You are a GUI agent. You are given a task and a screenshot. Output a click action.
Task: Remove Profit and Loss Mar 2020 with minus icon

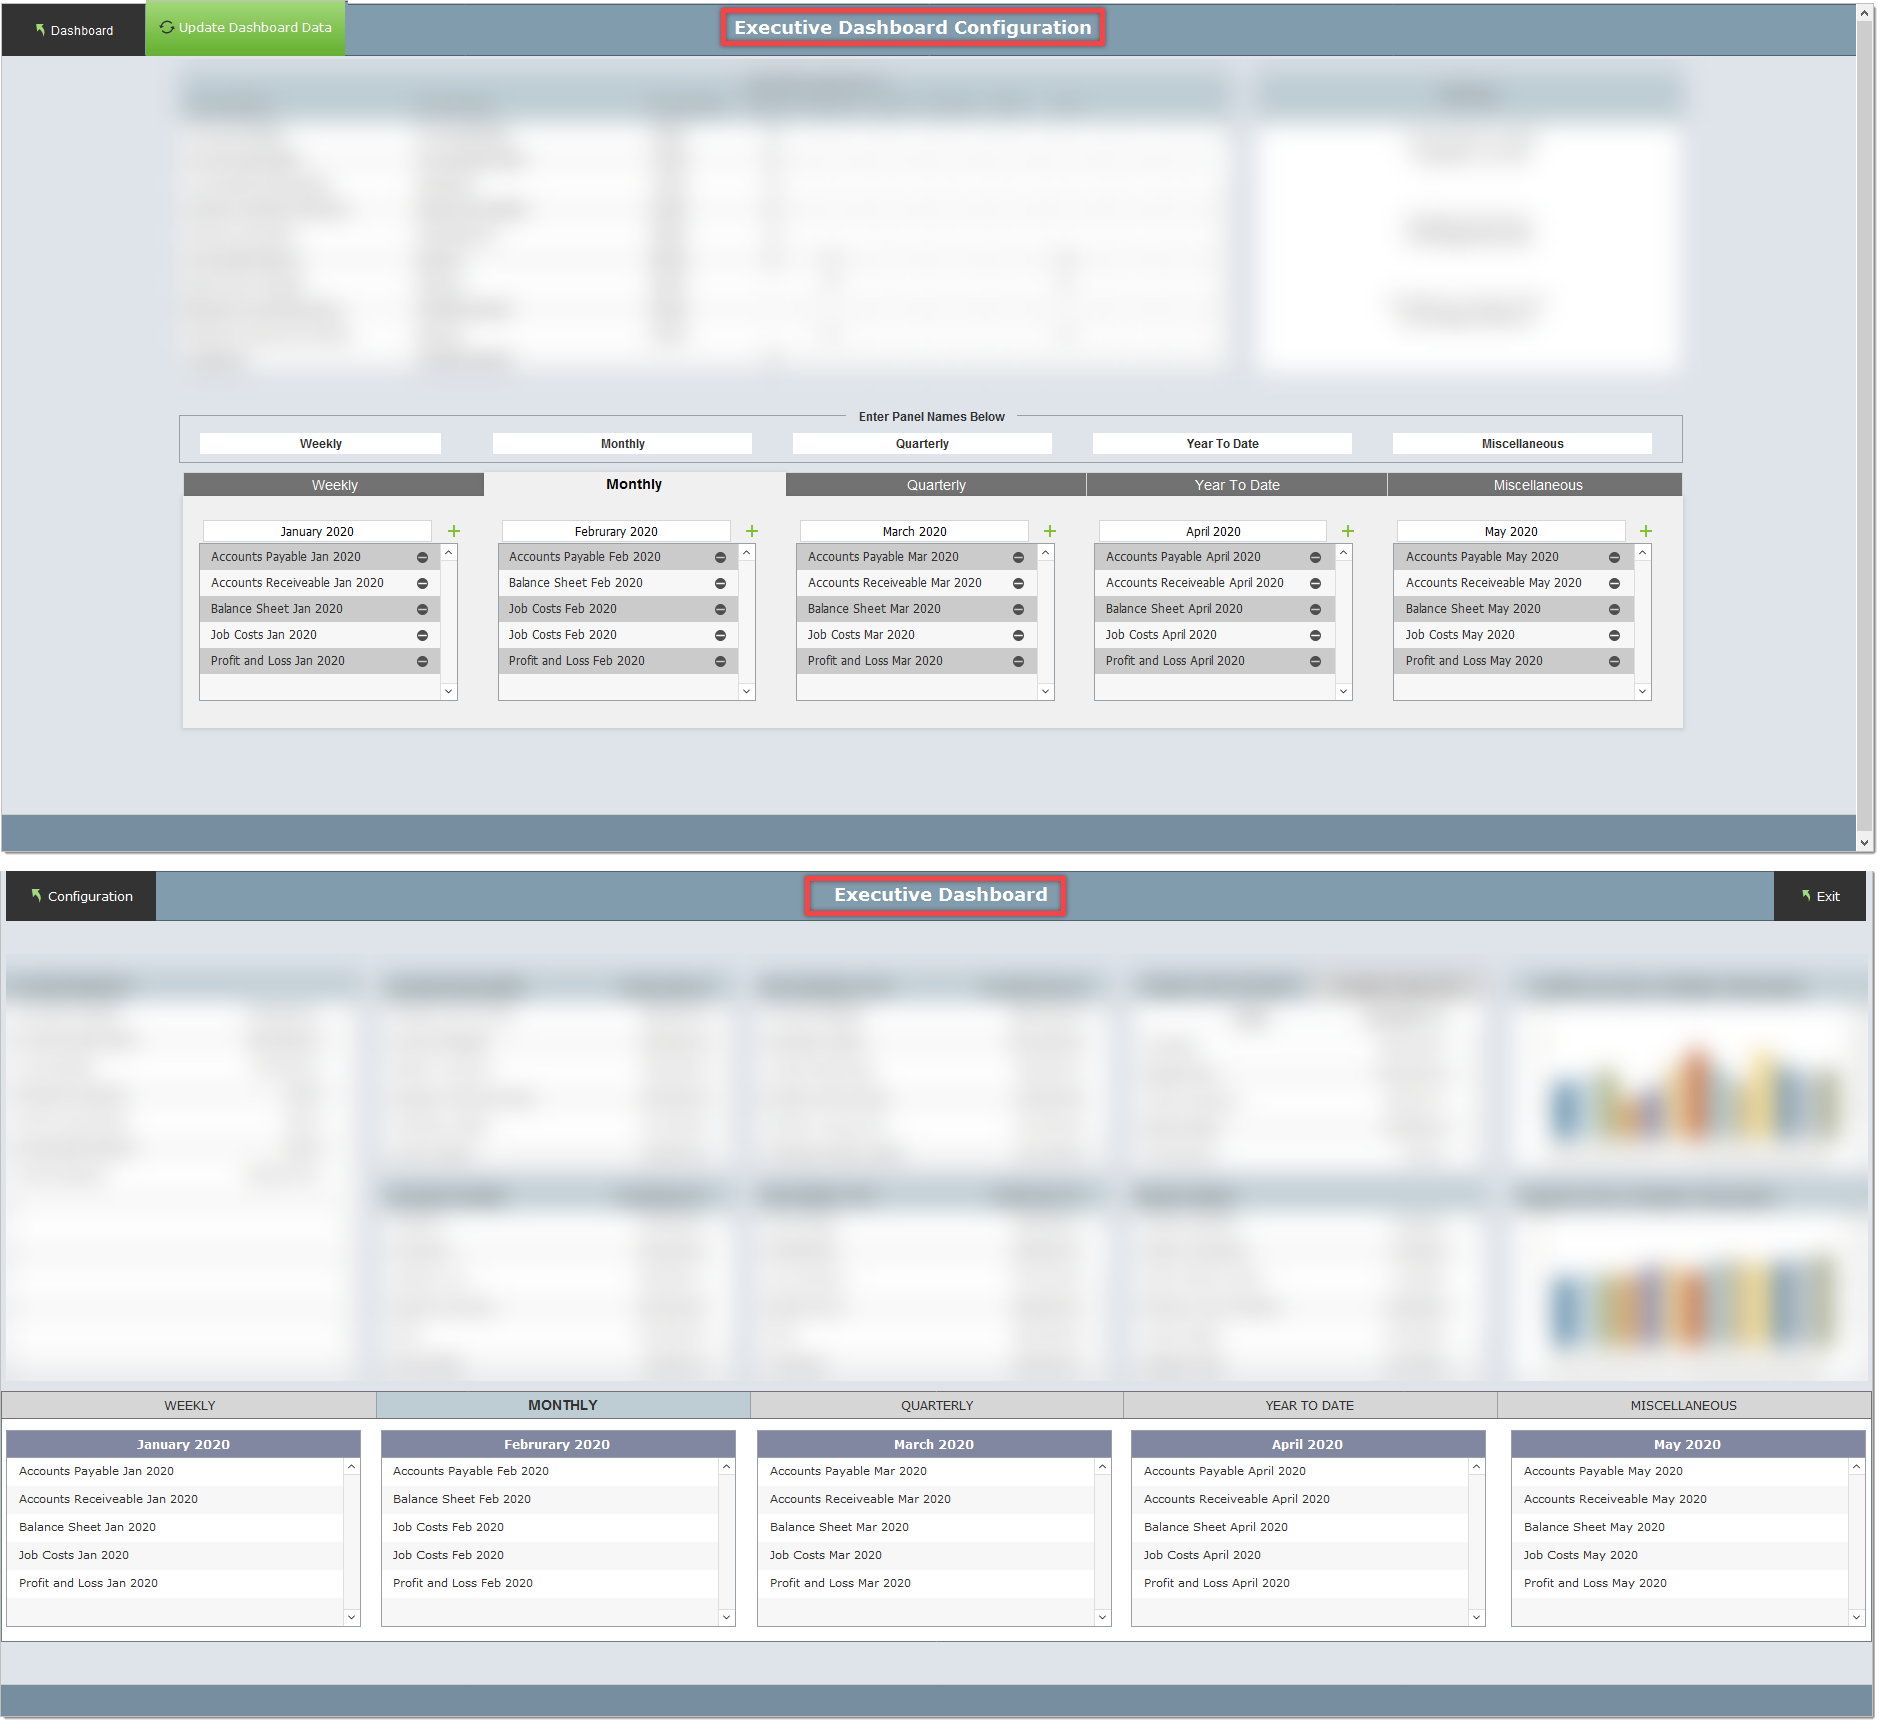pyautogui.click(x=1018, y=661)
